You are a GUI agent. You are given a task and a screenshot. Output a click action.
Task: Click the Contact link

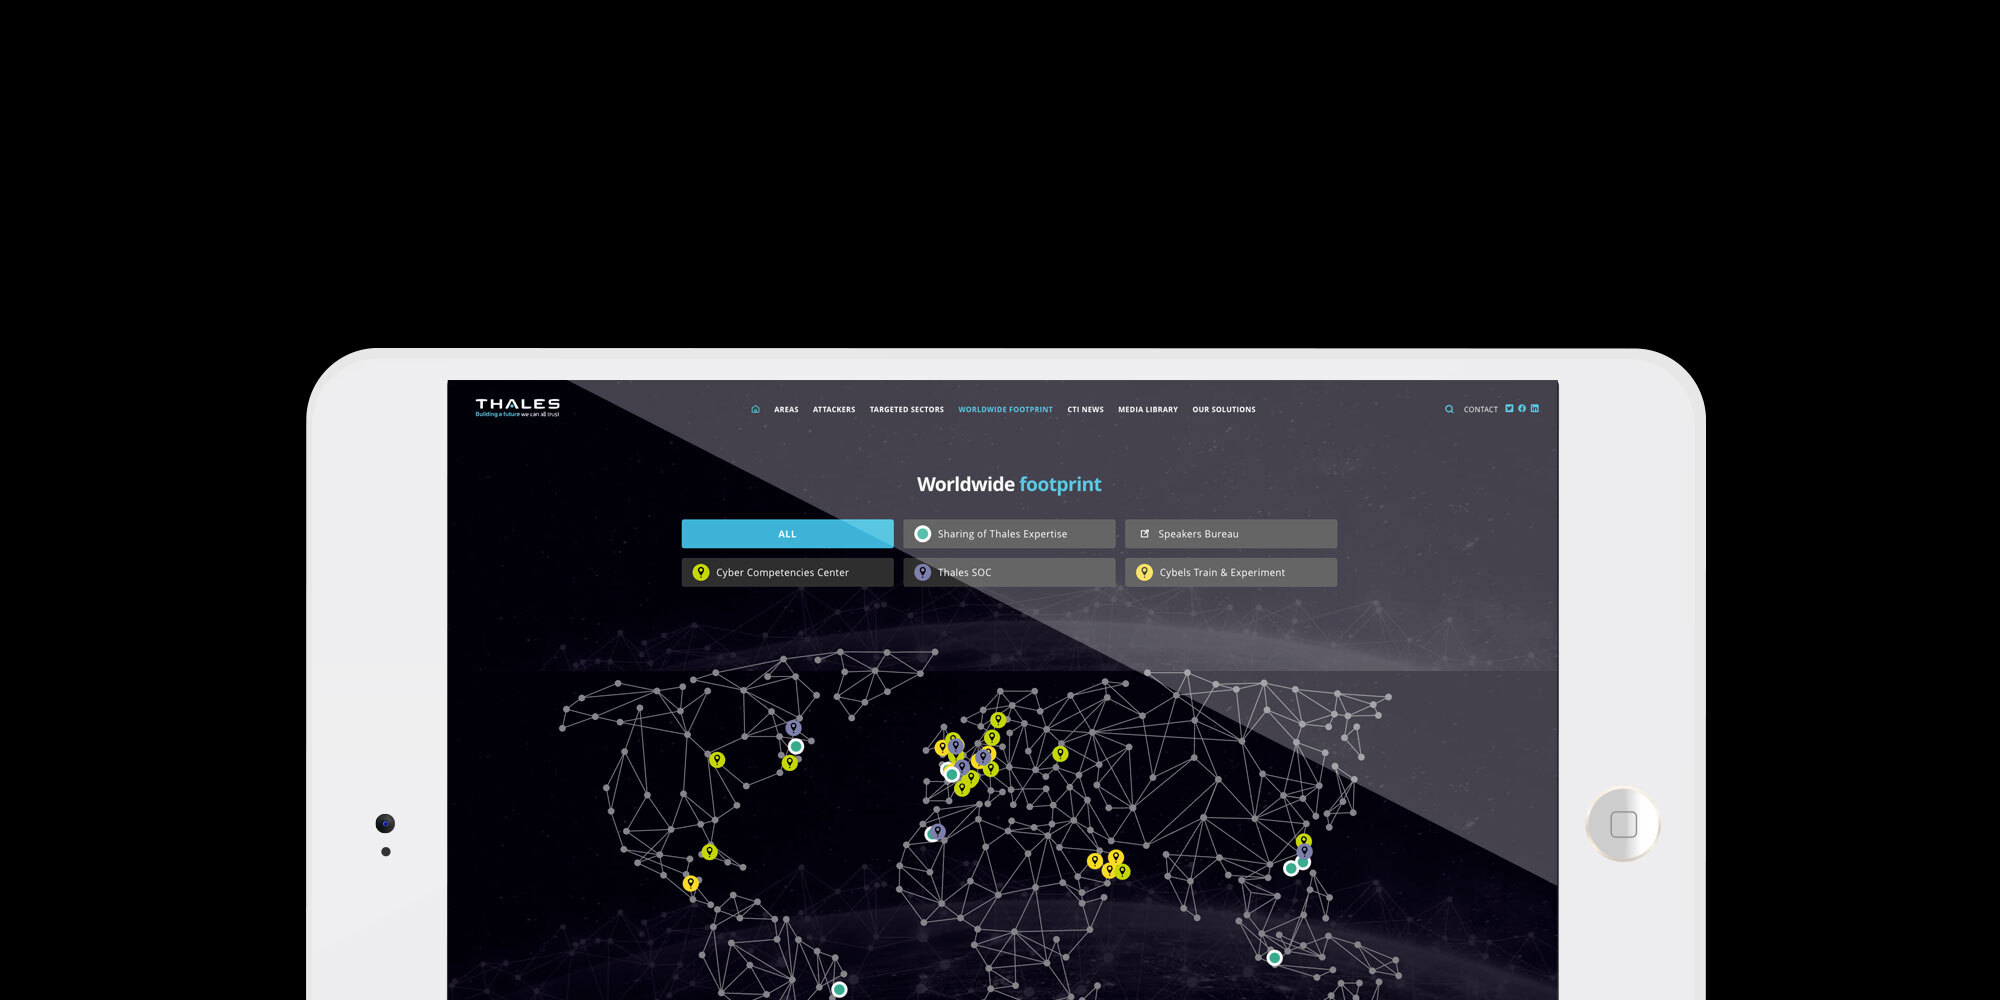tap(1480, 410)
